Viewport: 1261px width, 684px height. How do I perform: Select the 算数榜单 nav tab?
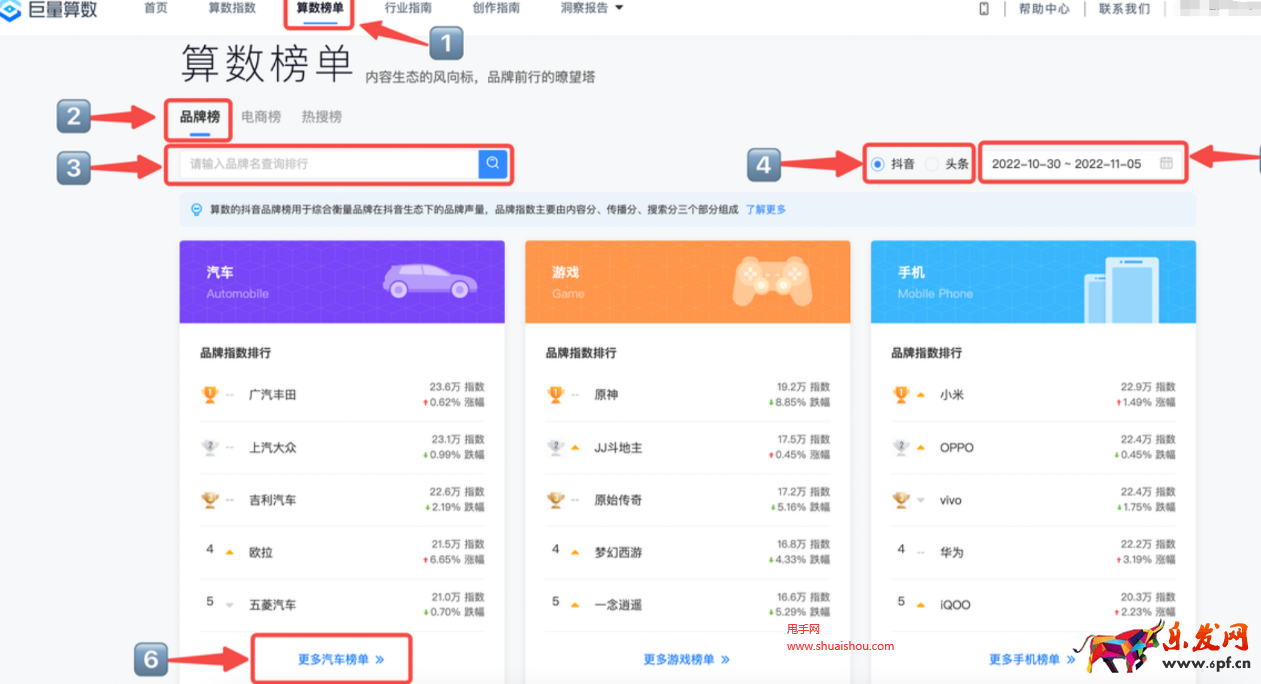pos(320,8)
